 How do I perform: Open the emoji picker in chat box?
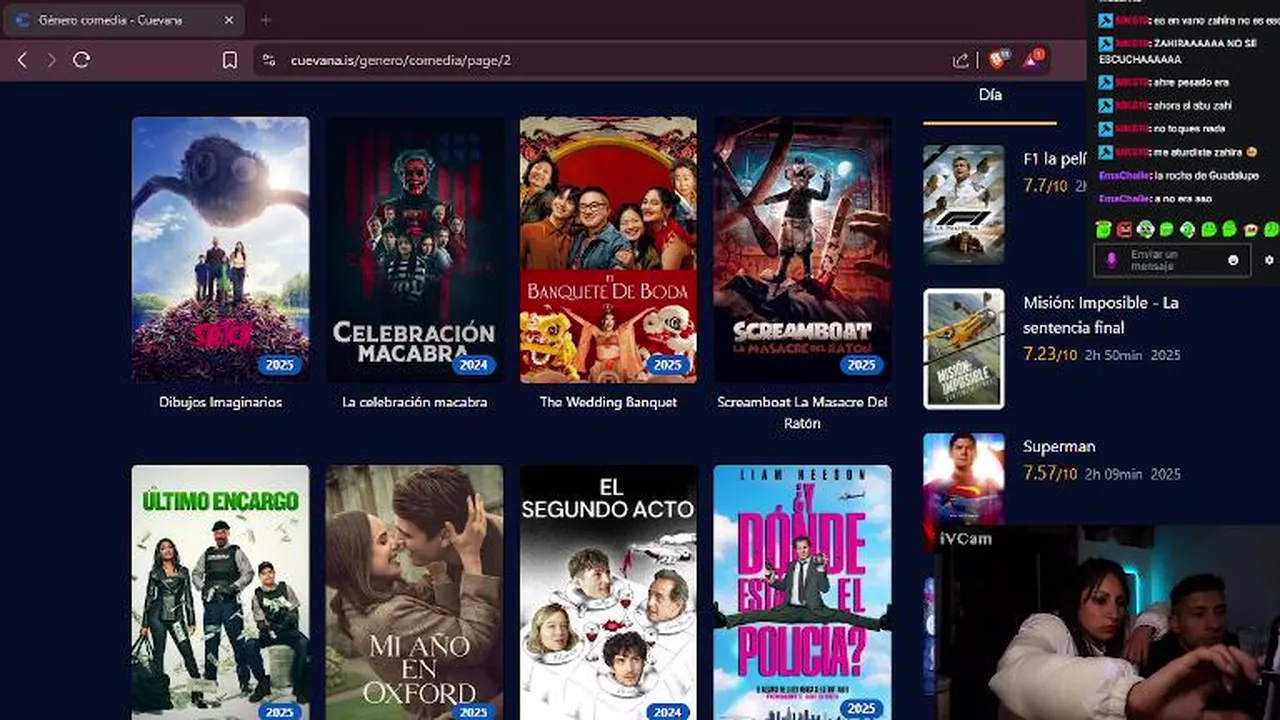click(1233, 260)
